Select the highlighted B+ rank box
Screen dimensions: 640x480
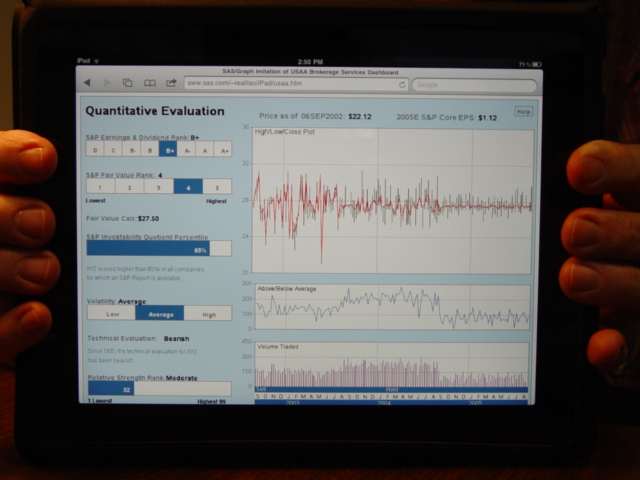click(169, 150)
